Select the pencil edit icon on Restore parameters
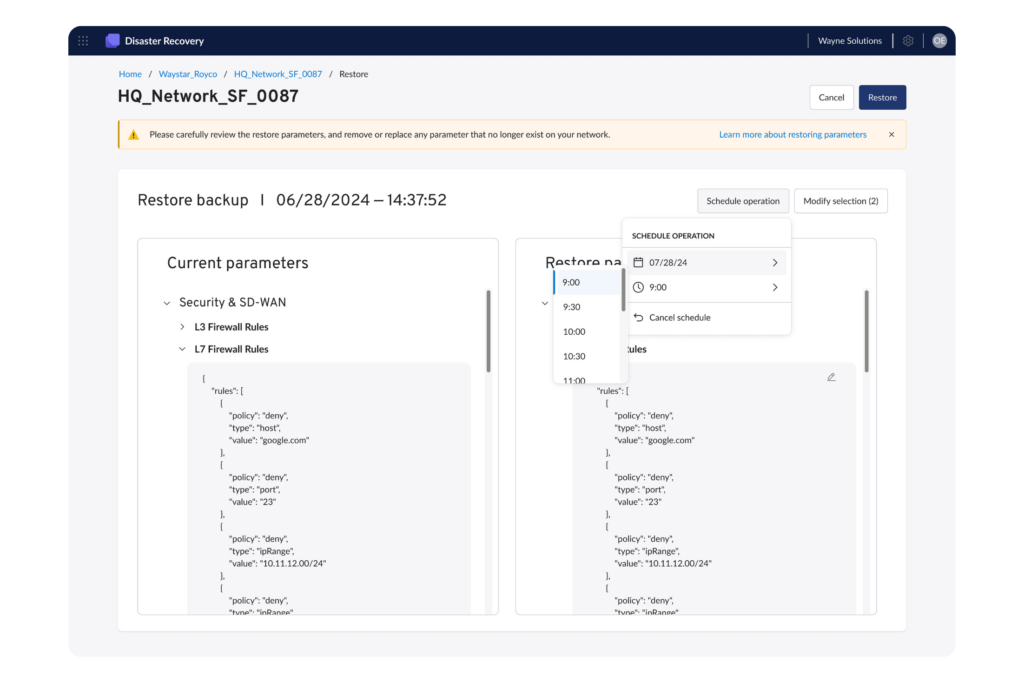This screenshot has width=1024, height=683. pos(831,376)
